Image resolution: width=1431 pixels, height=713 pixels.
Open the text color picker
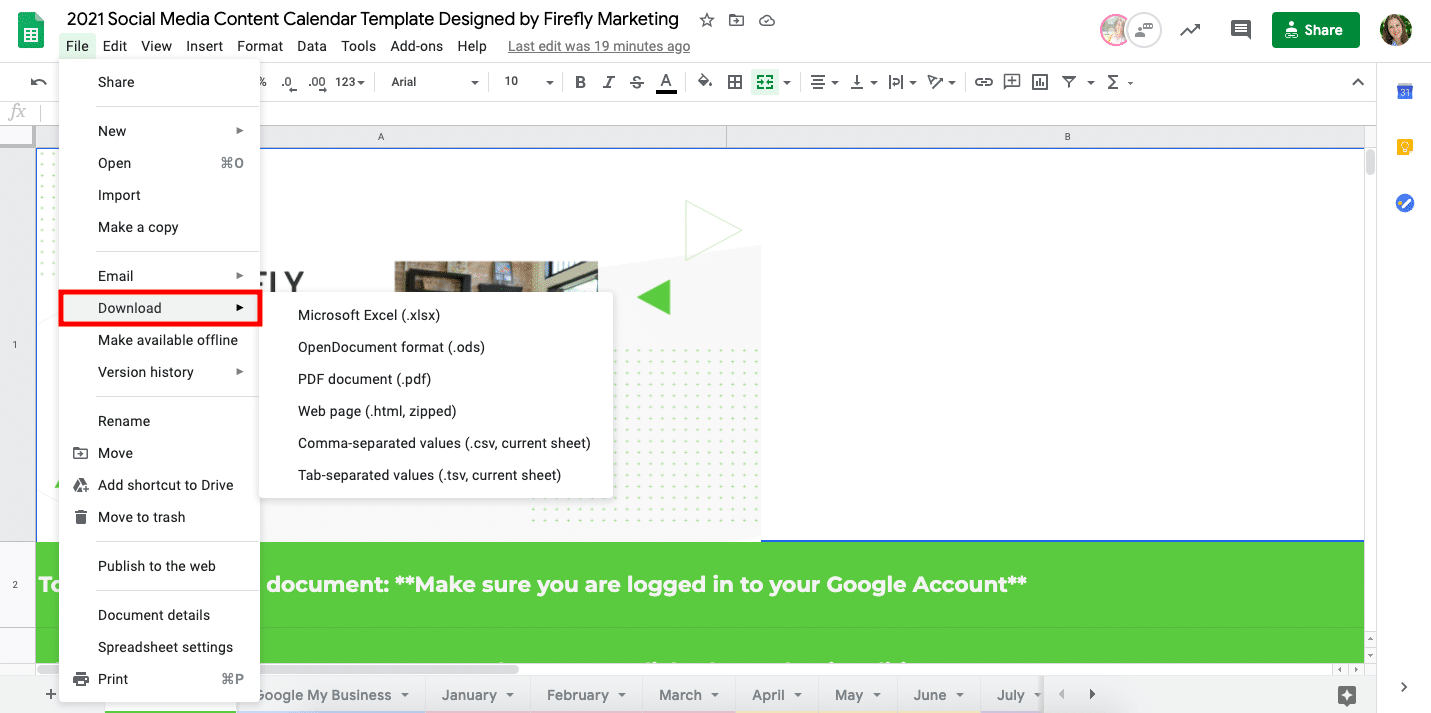[666, 82]
